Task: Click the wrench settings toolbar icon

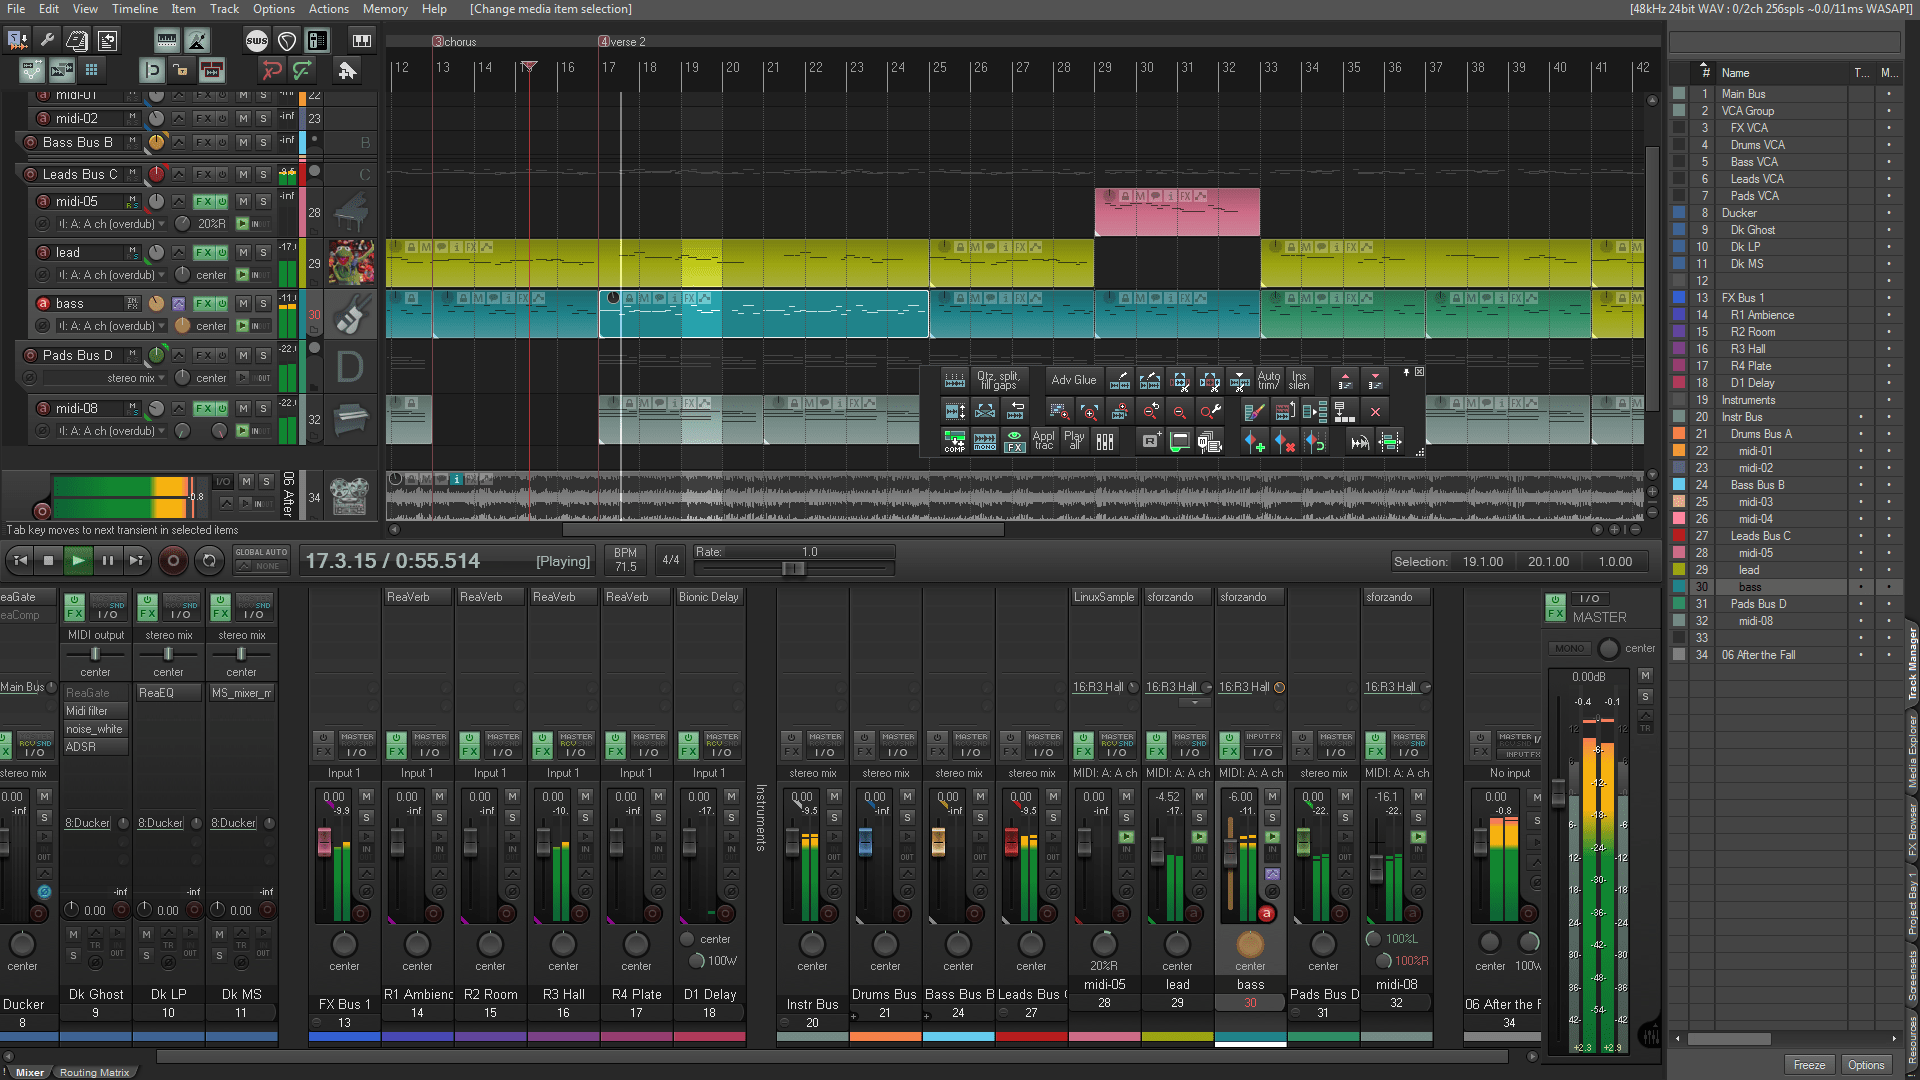Action: pos(47,41)
